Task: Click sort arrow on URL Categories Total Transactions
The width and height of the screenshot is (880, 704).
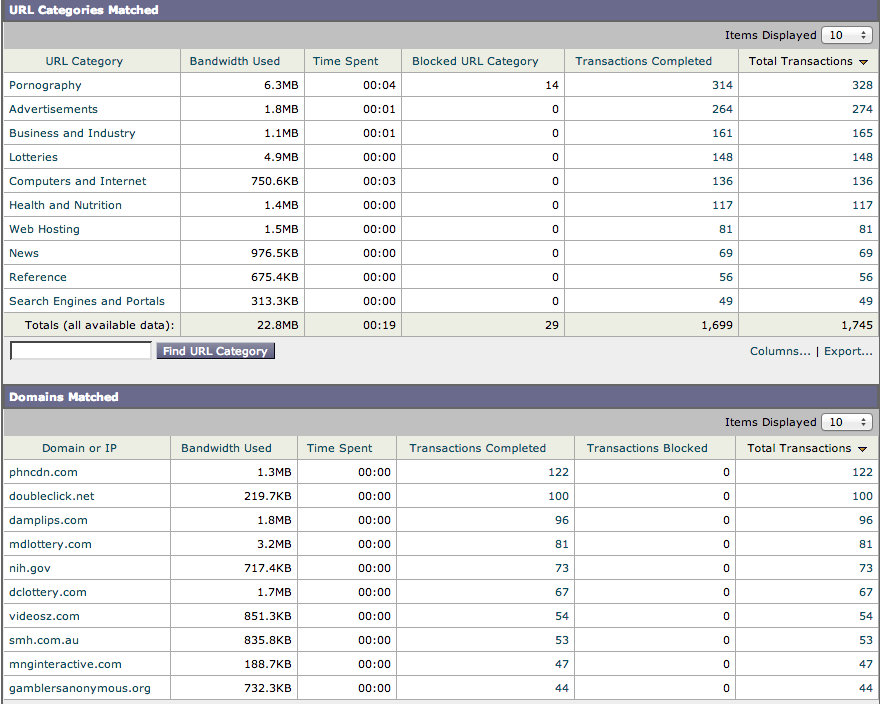Action: coord(863,62)
